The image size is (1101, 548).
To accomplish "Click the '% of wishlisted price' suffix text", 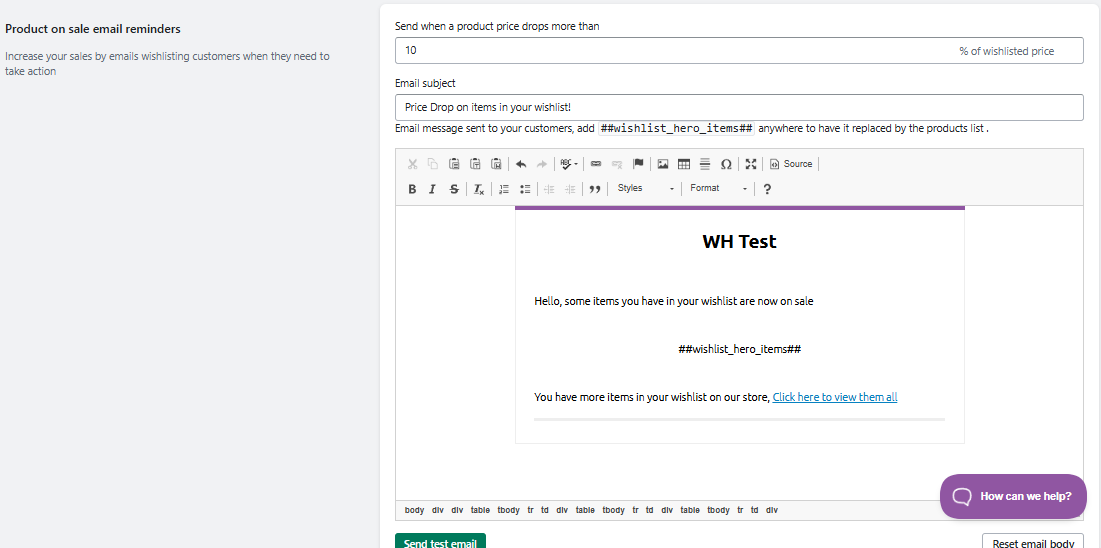I will pyautogui.click(x=1006, y=51).
